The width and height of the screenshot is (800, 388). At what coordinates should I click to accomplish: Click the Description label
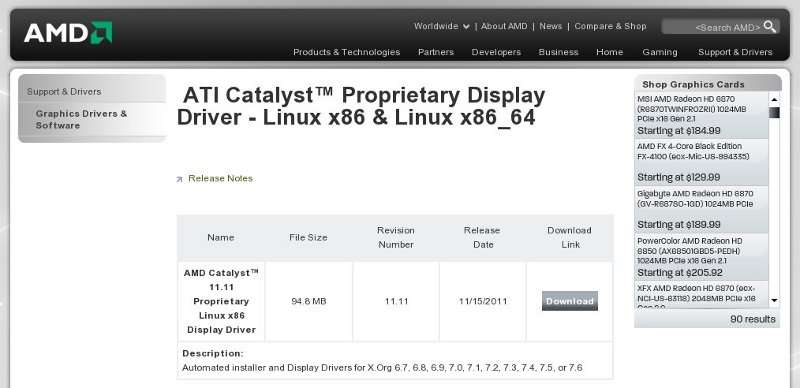coord(213,353)
